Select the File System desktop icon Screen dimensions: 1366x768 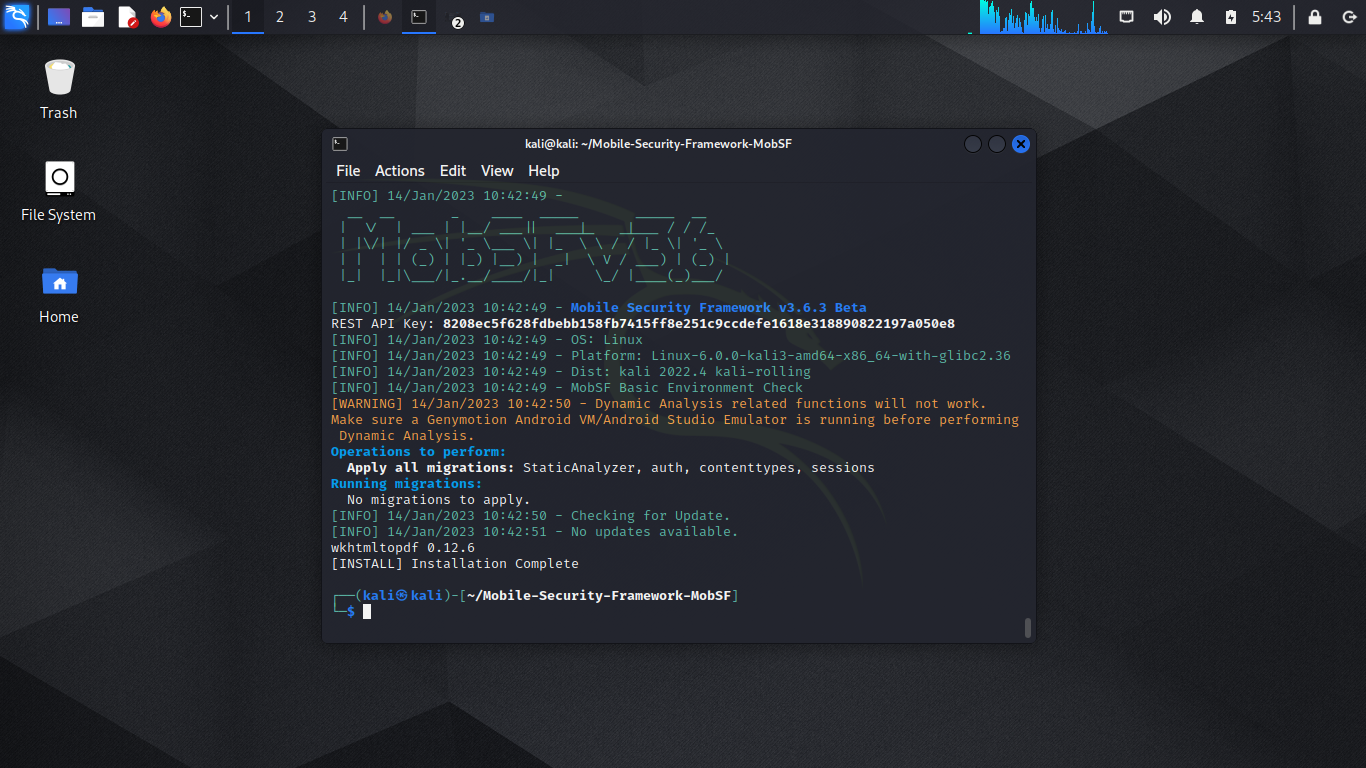(x=59, y=191)
